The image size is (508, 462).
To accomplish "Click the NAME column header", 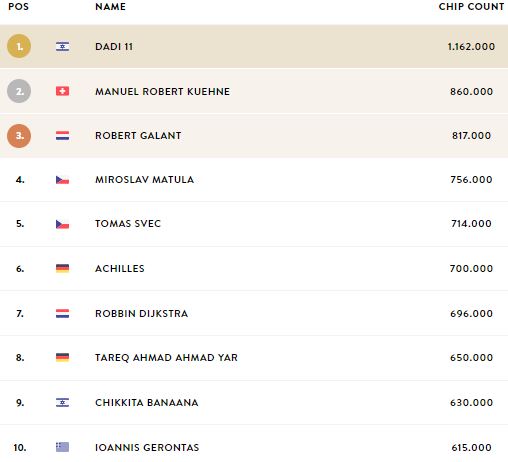I will [x=110, y=7].
